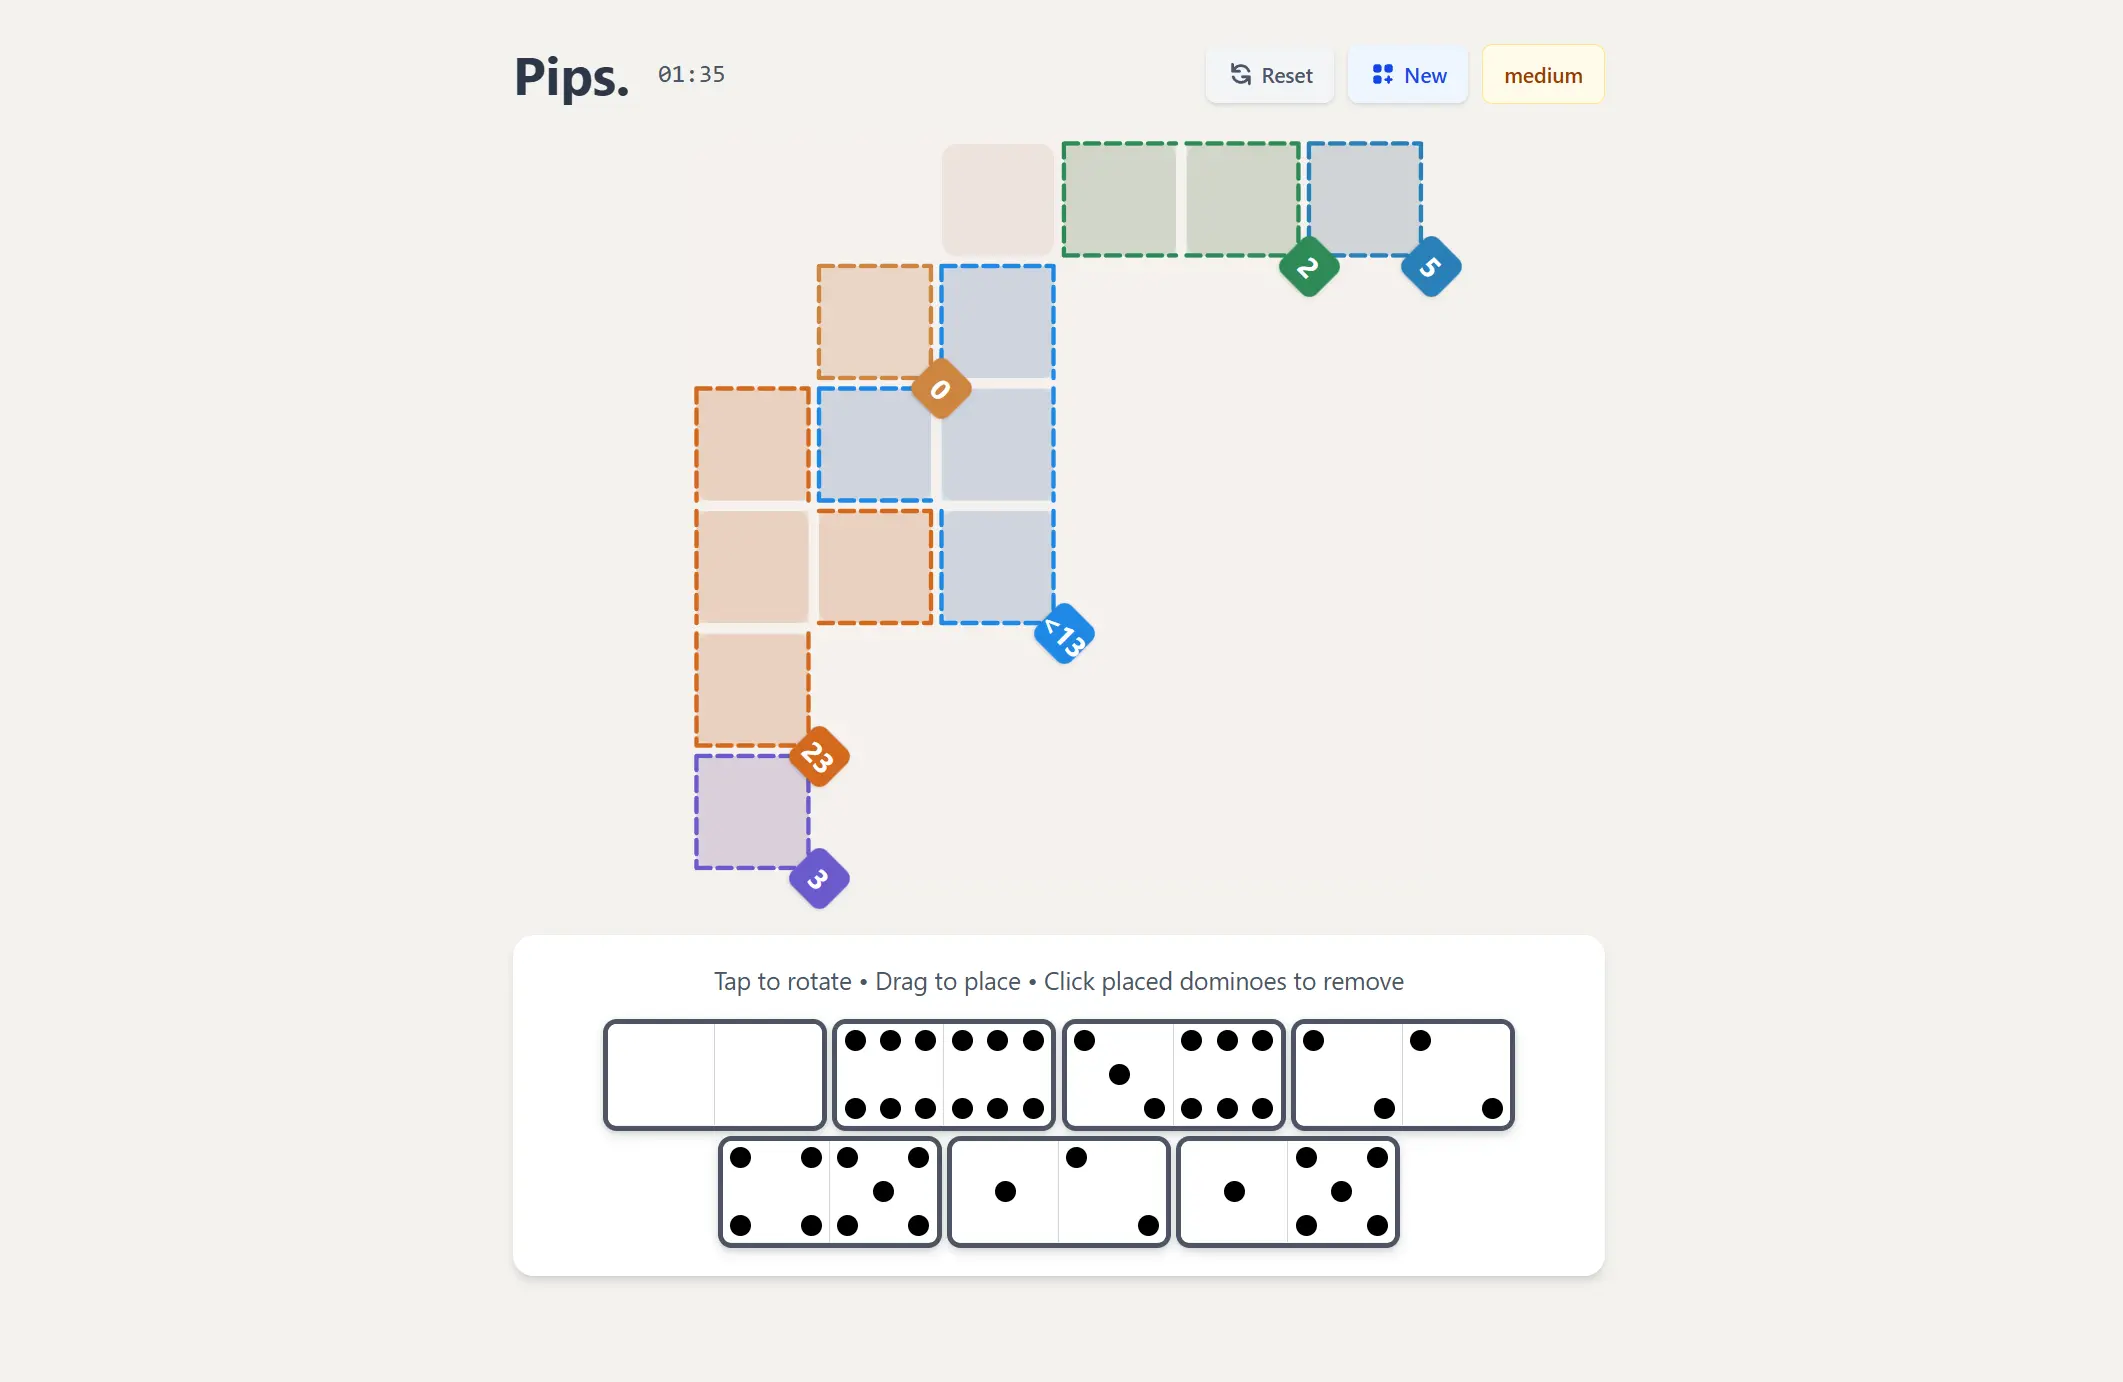Tap the one-five domino tile

[1288, 1192]
